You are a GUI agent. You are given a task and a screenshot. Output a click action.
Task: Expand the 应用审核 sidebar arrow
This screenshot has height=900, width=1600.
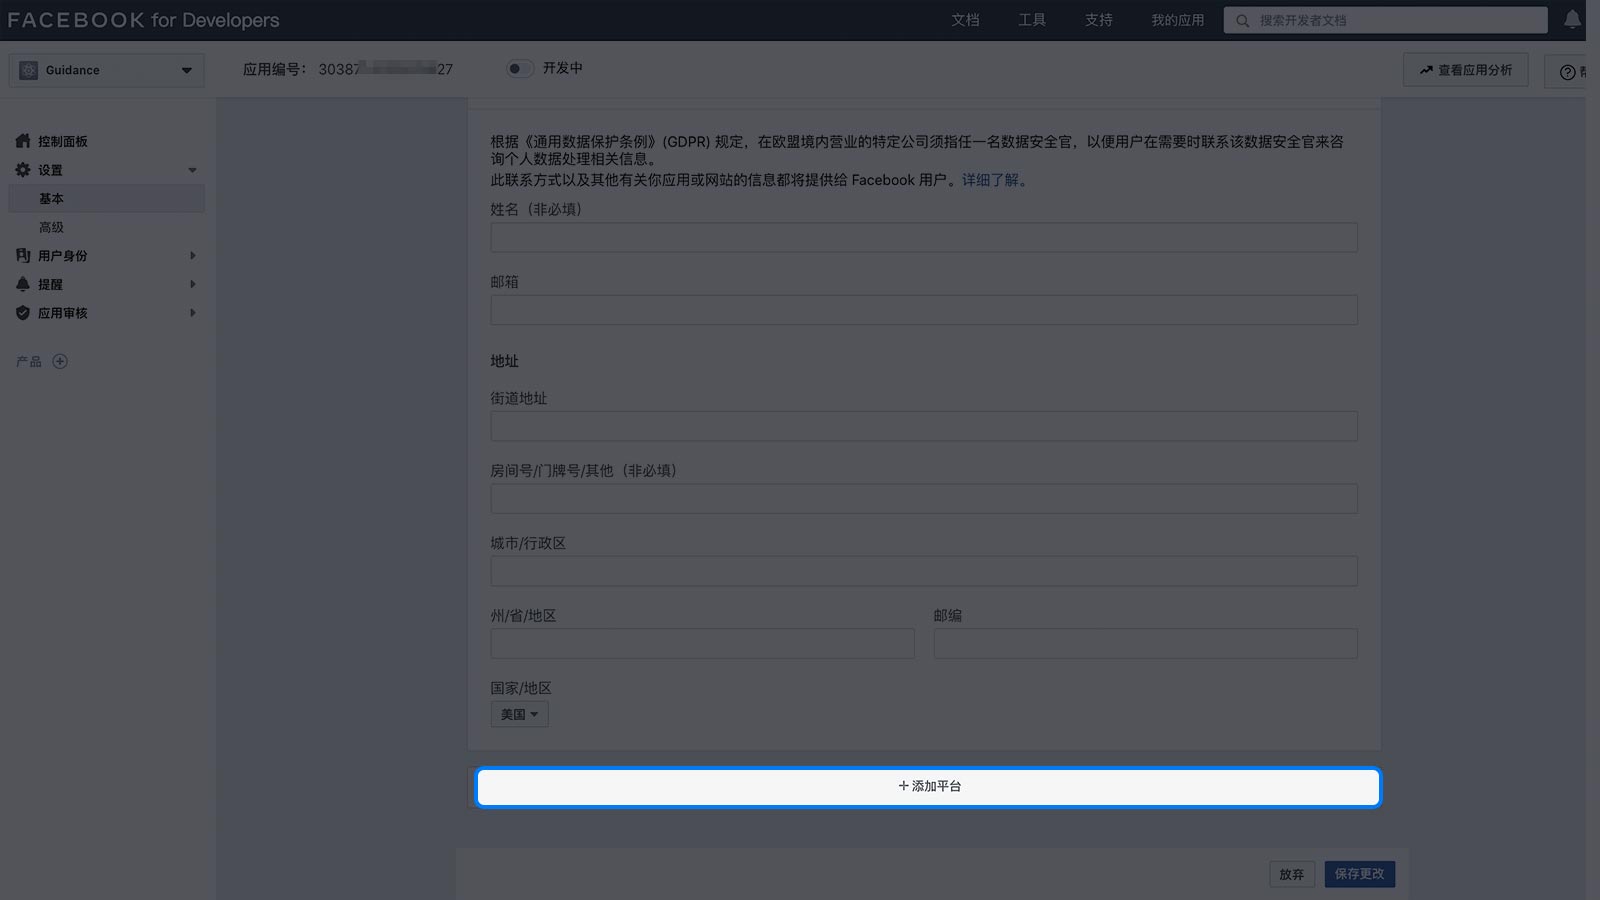click(x=193, y=313)
